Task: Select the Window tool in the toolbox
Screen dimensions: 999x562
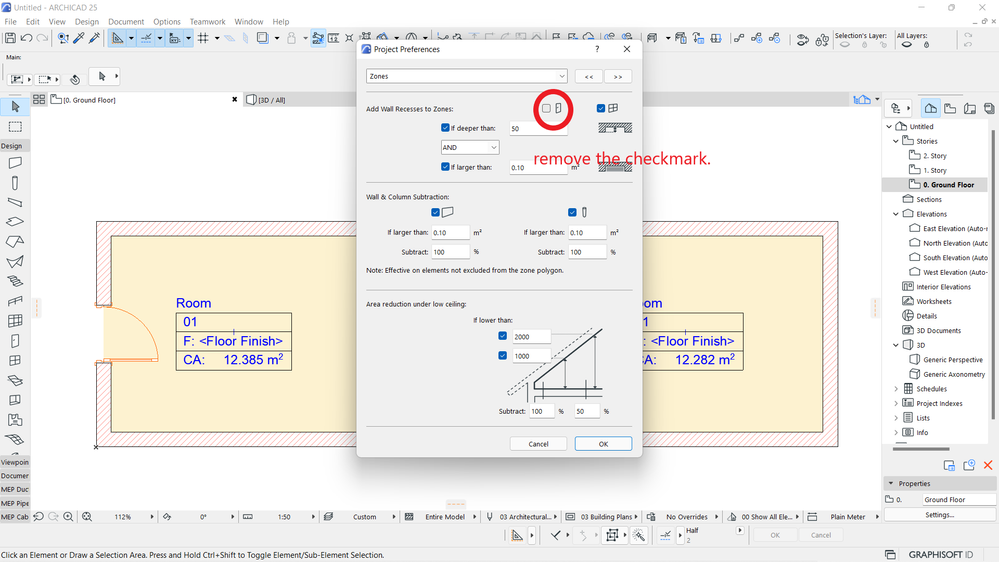Action: point(15,360)
